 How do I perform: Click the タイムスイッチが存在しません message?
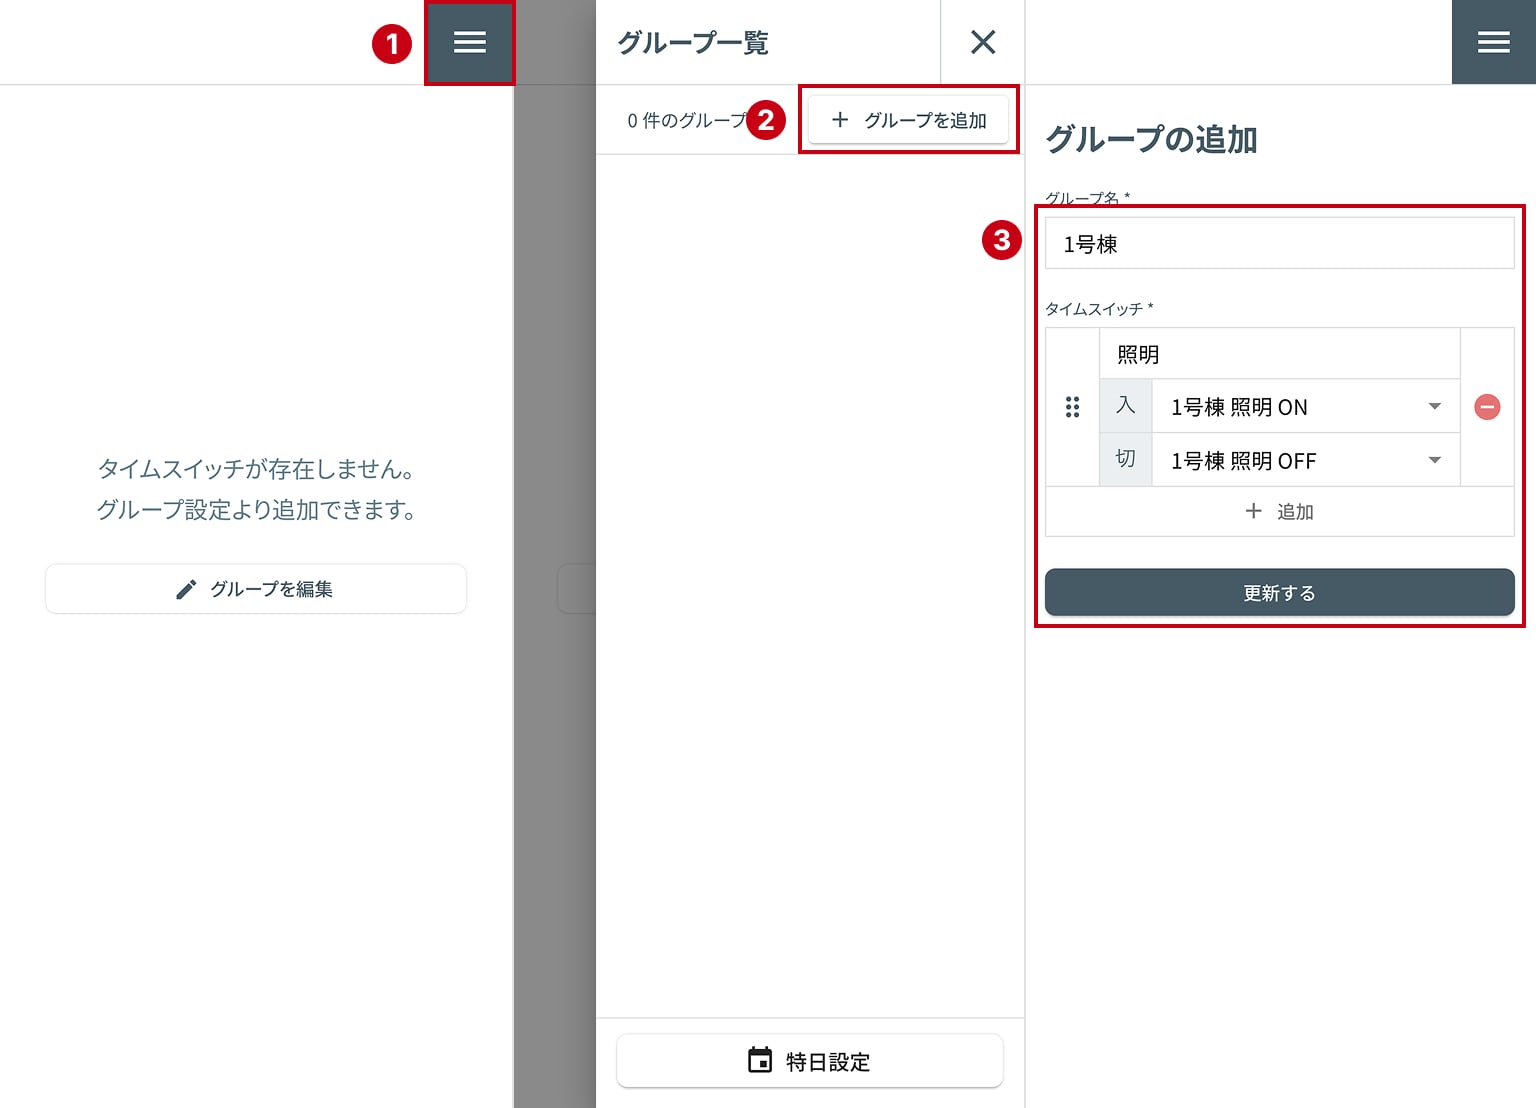[x=256, y=469]
